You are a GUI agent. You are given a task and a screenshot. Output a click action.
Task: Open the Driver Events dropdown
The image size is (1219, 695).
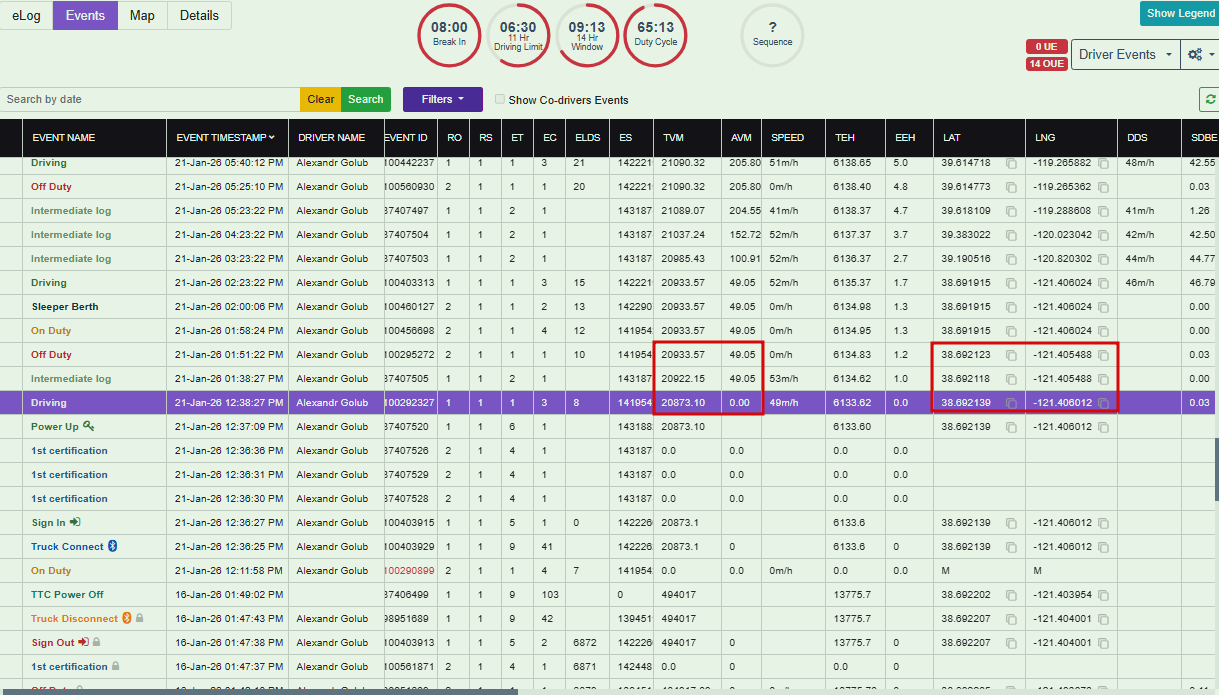click(x=1125, y=55)
